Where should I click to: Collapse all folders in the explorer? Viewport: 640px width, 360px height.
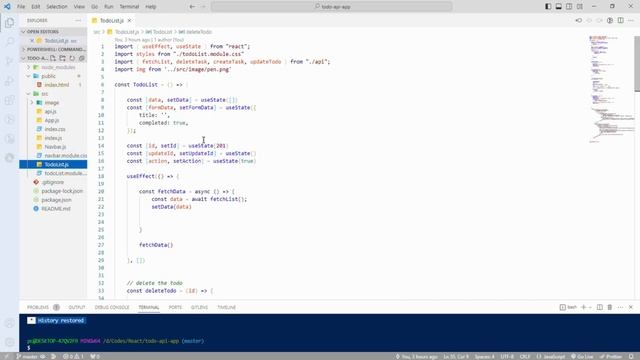tap(82, 58)
